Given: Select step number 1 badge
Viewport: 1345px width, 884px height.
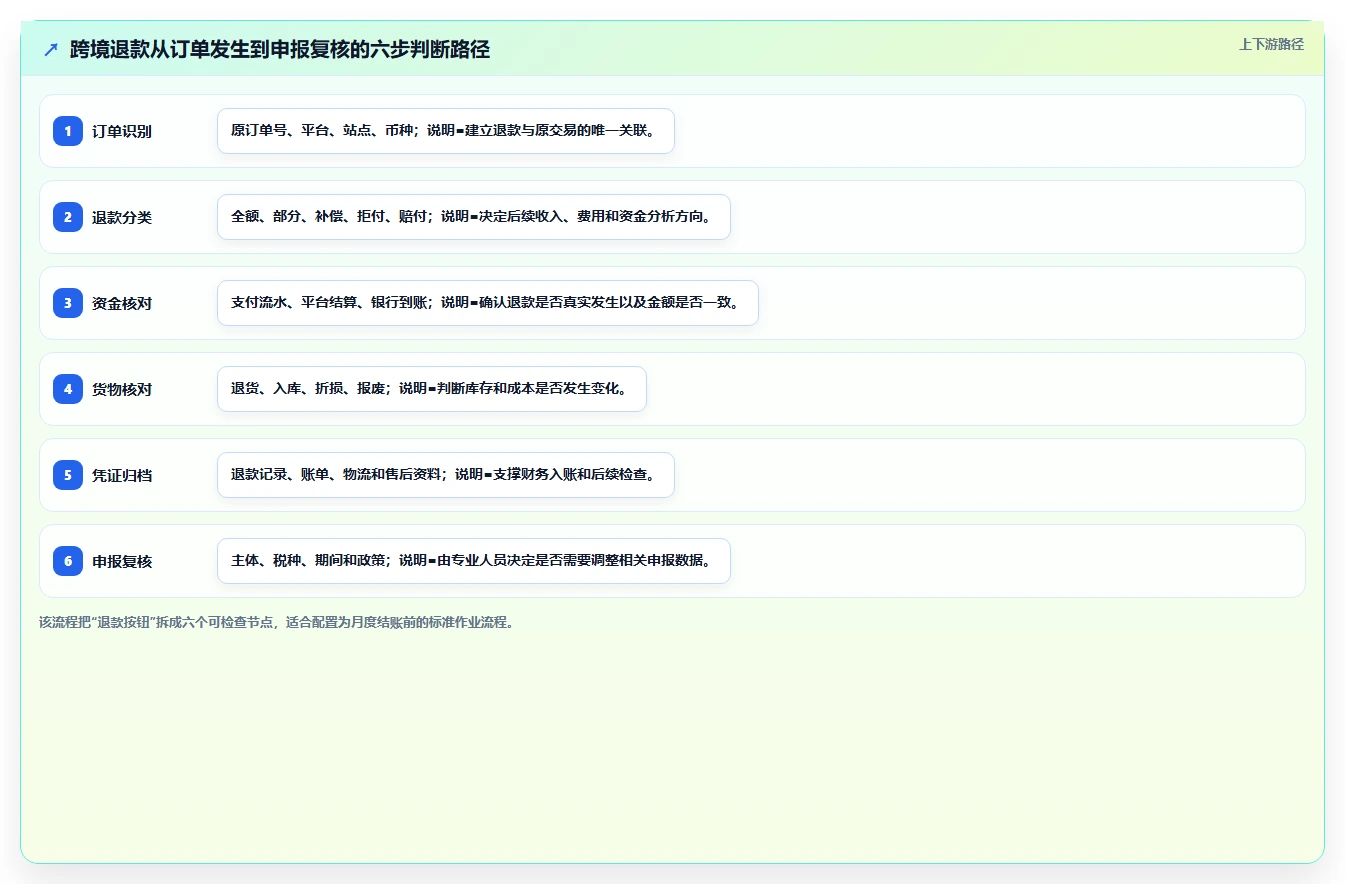Looking at the screenshot, I should (x=68, y=131).
